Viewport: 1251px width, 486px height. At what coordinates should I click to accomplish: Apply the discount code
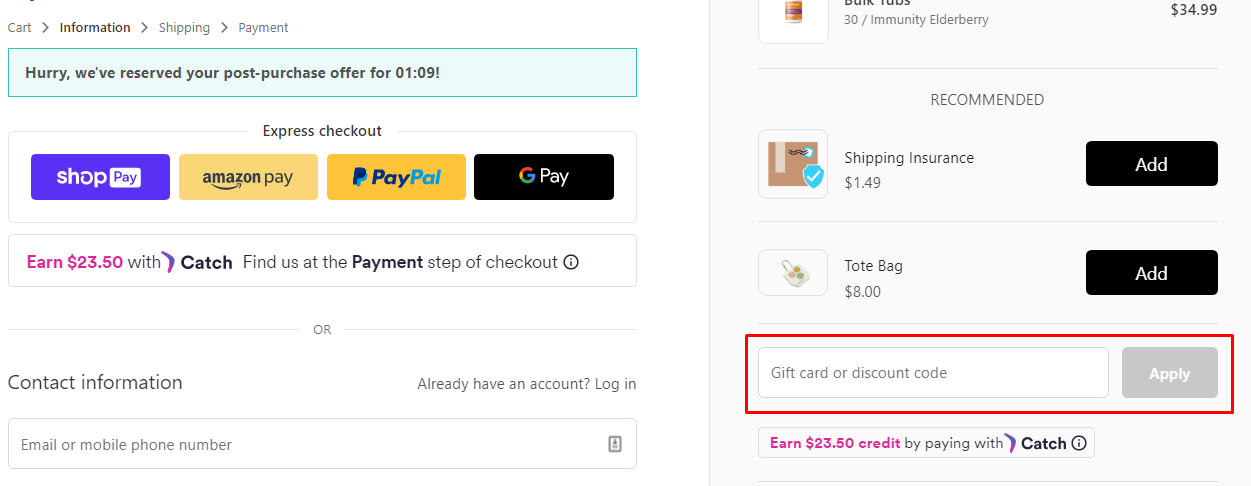point(1170,373)
